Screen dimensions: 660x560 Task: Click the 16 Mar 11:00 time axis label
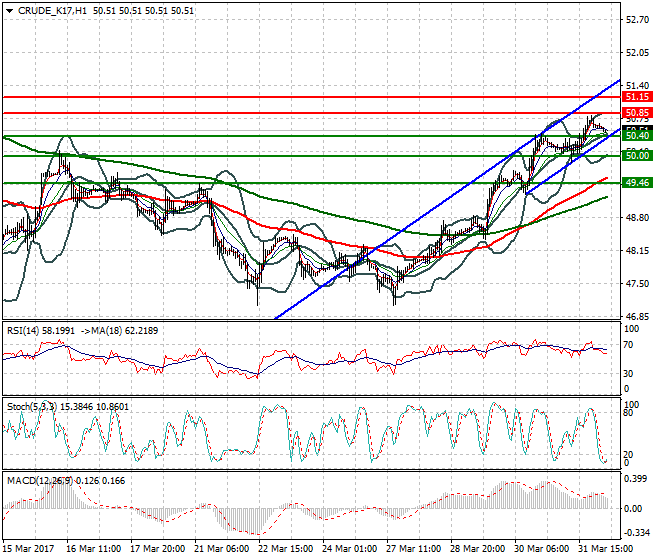[93, 549]
